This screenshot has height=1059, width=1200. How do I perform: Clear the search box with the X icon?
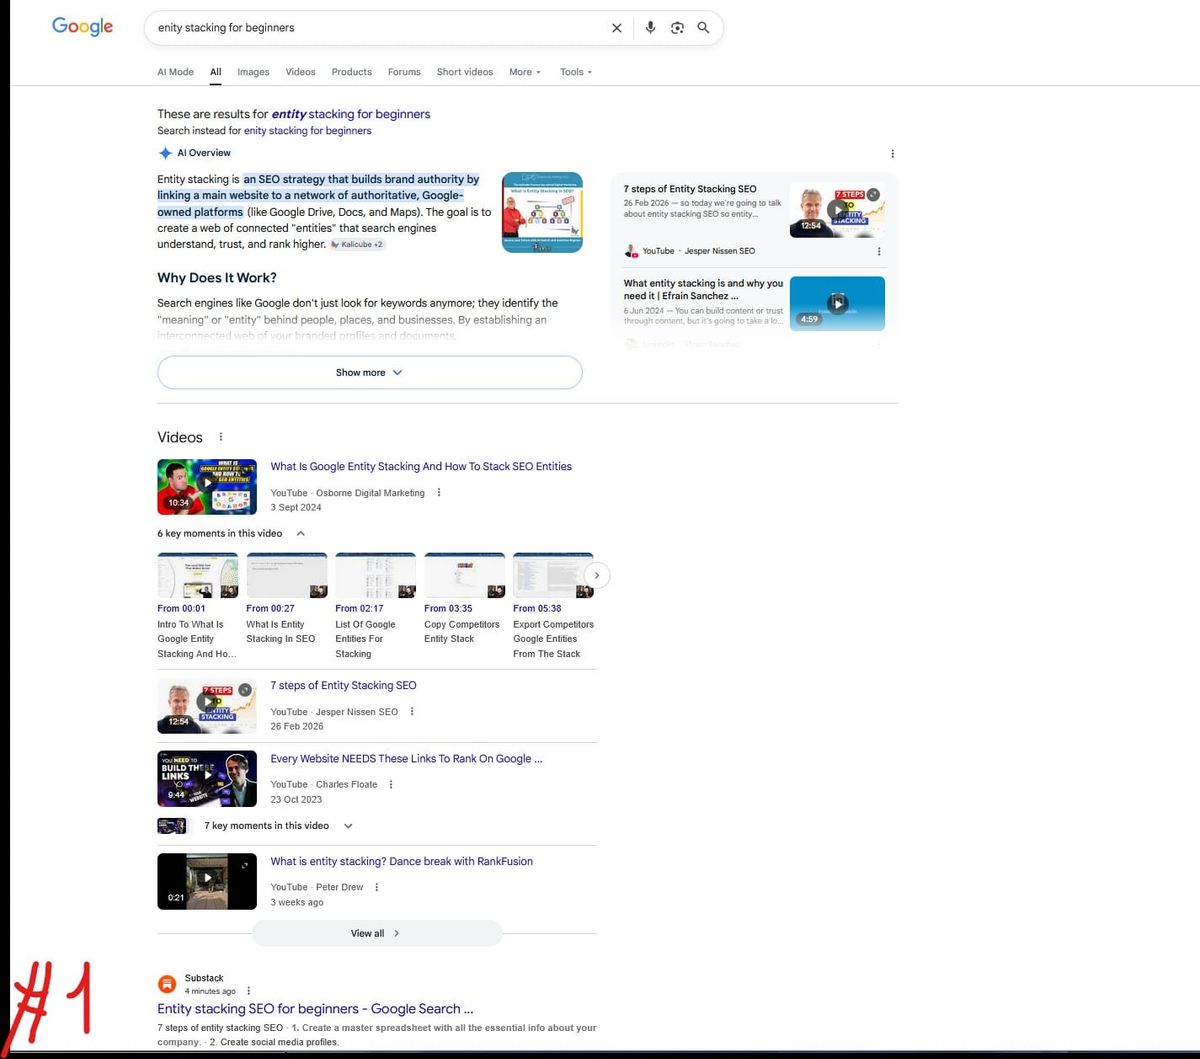point(617,28)
